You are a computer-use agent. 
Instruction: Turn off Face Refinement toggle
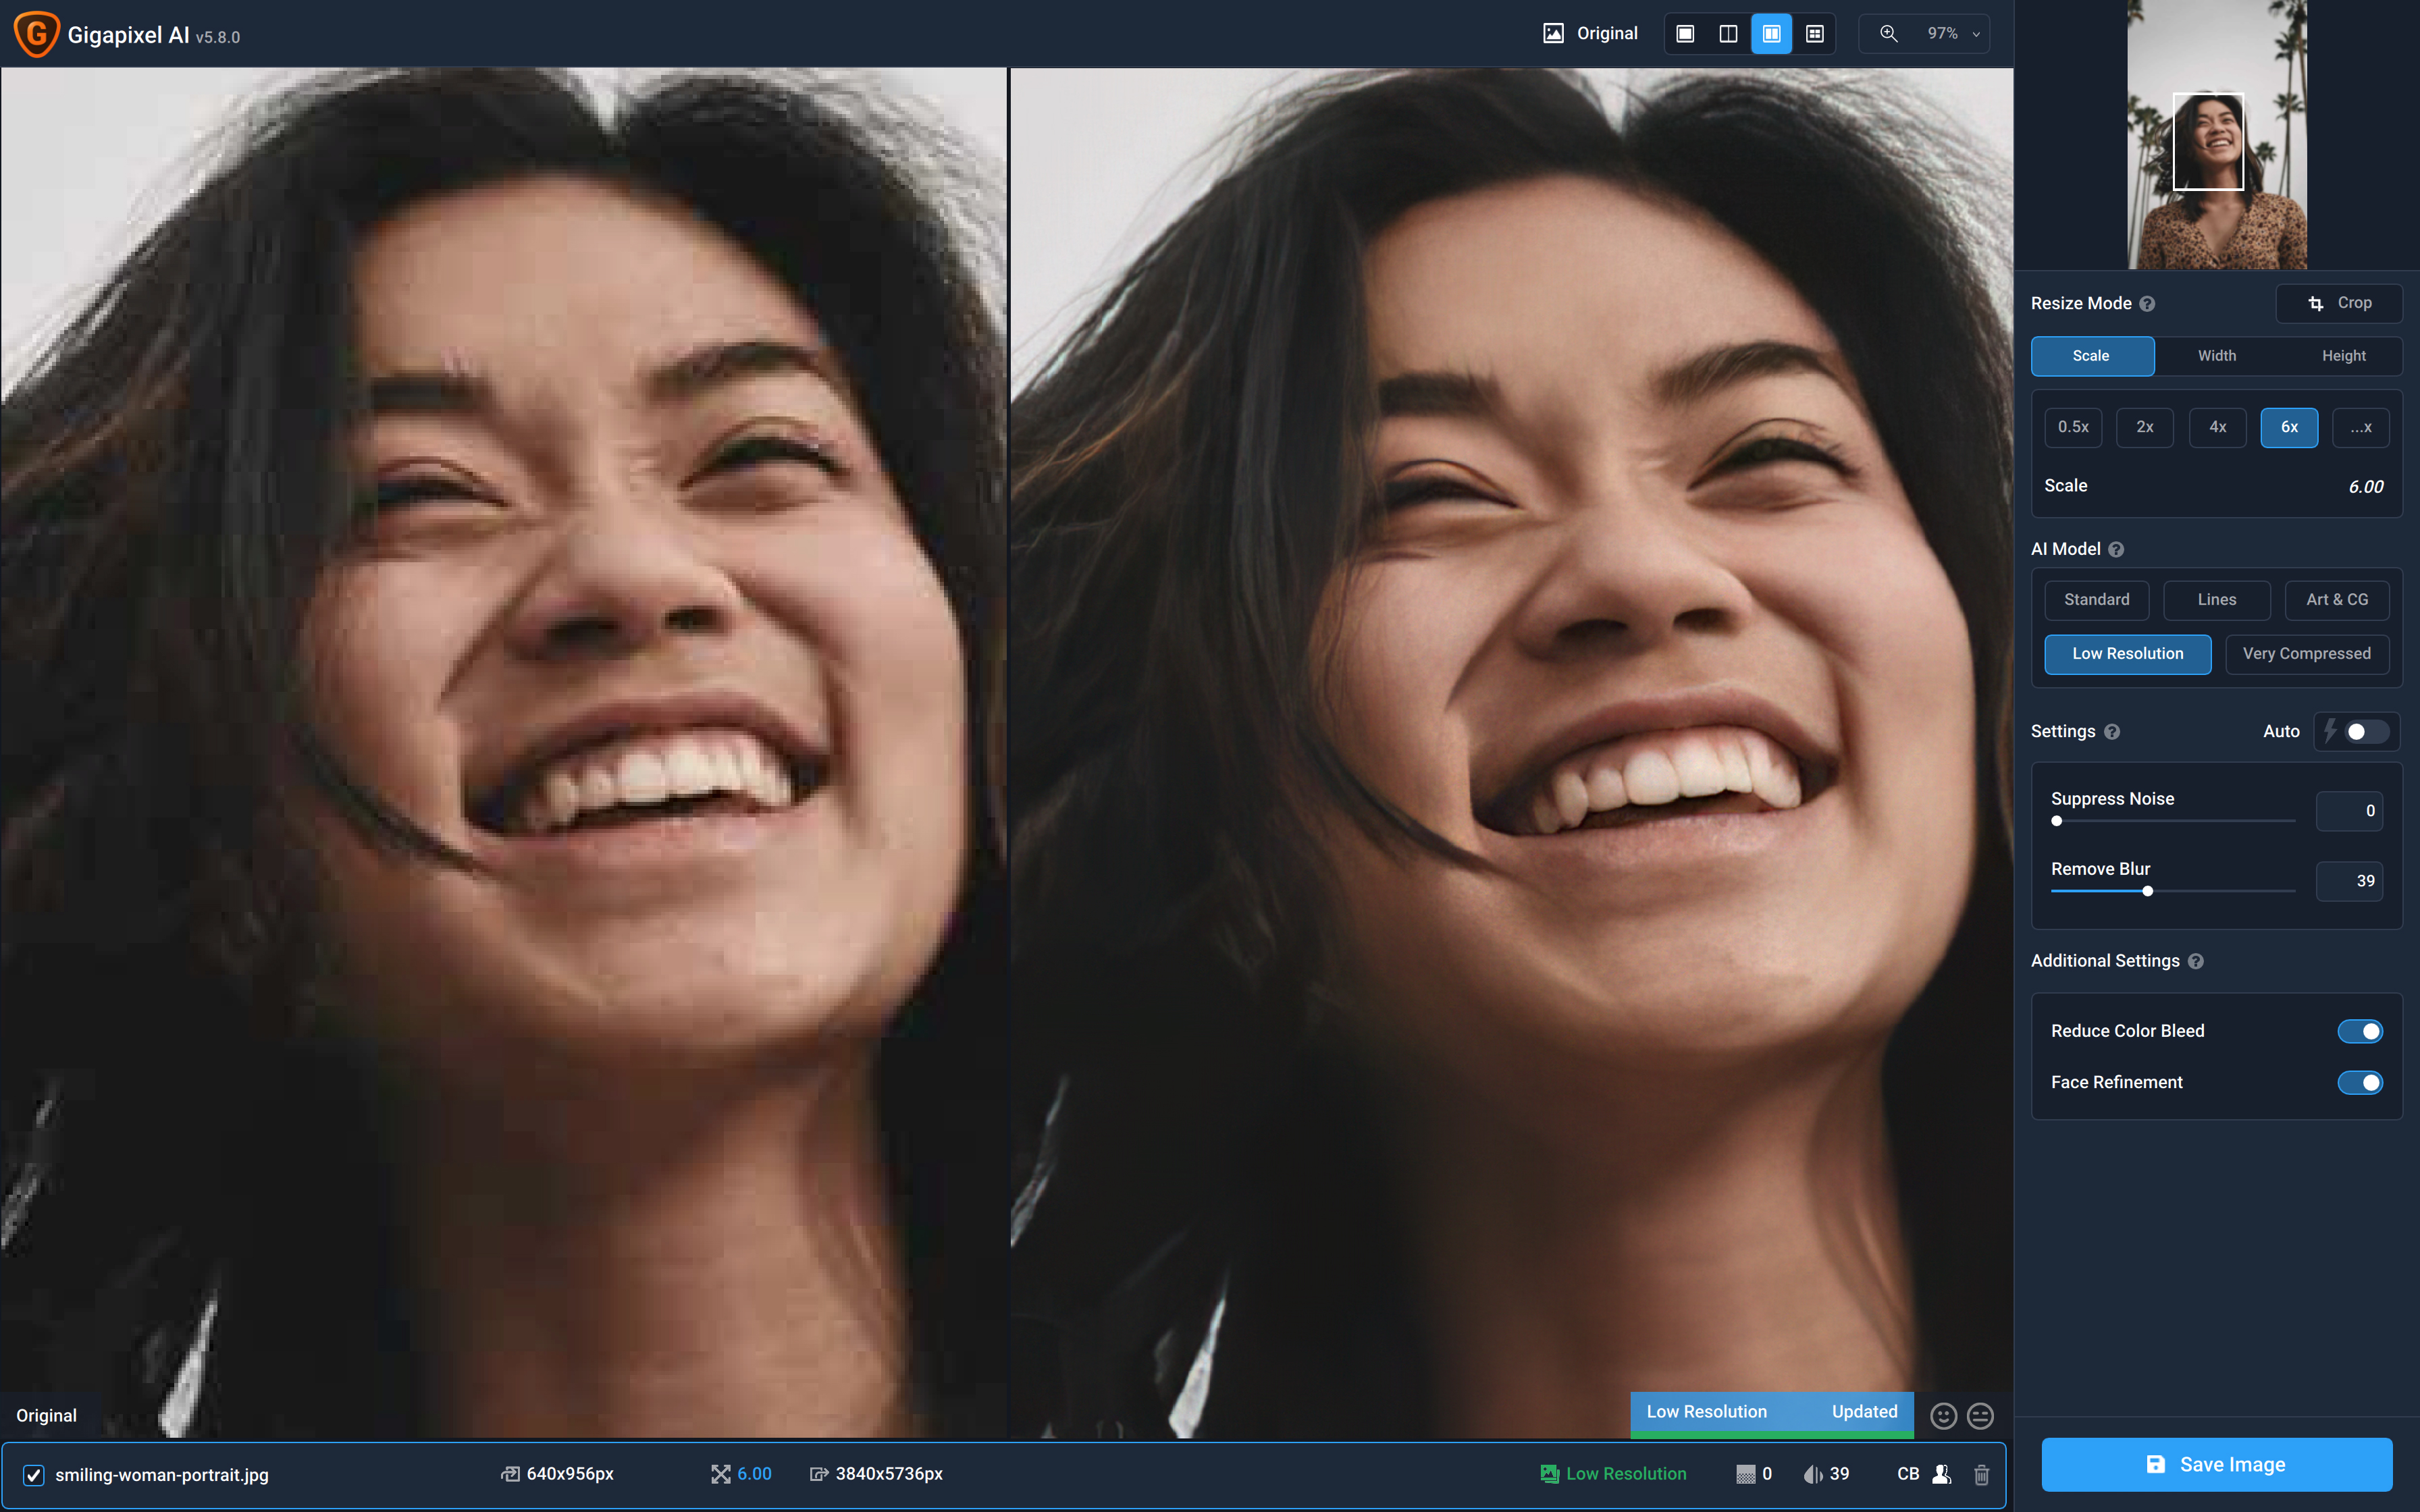click(x=2360, y=1083)
